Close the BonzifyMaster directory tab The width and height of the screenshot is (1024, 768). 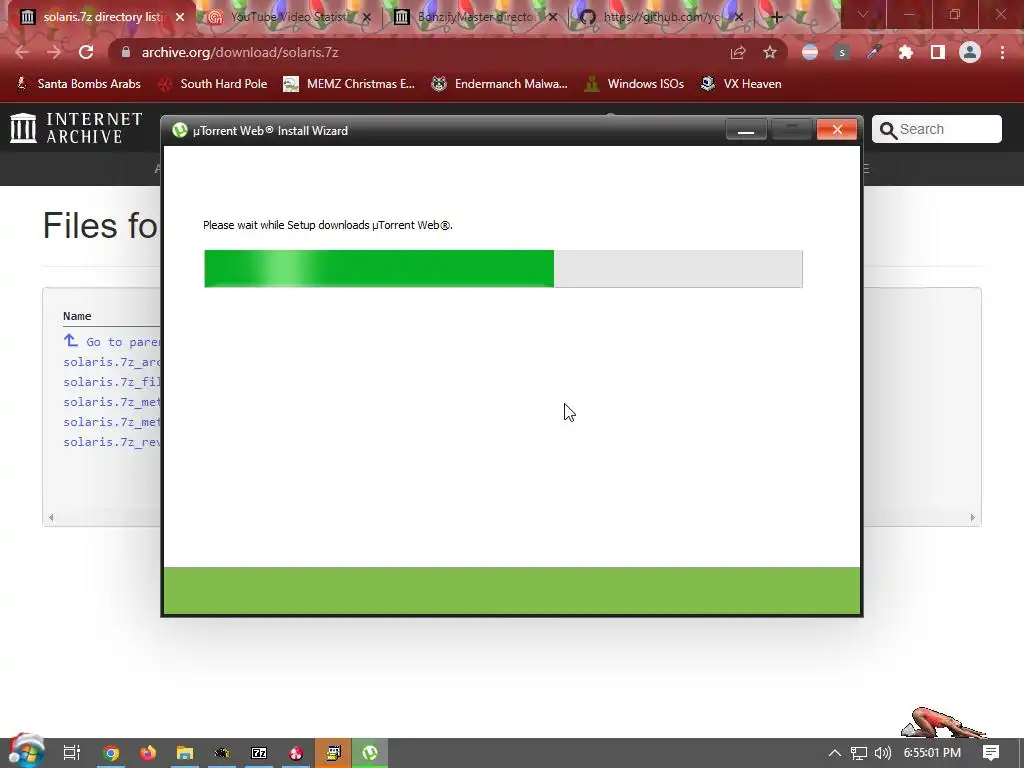(552, 17)
